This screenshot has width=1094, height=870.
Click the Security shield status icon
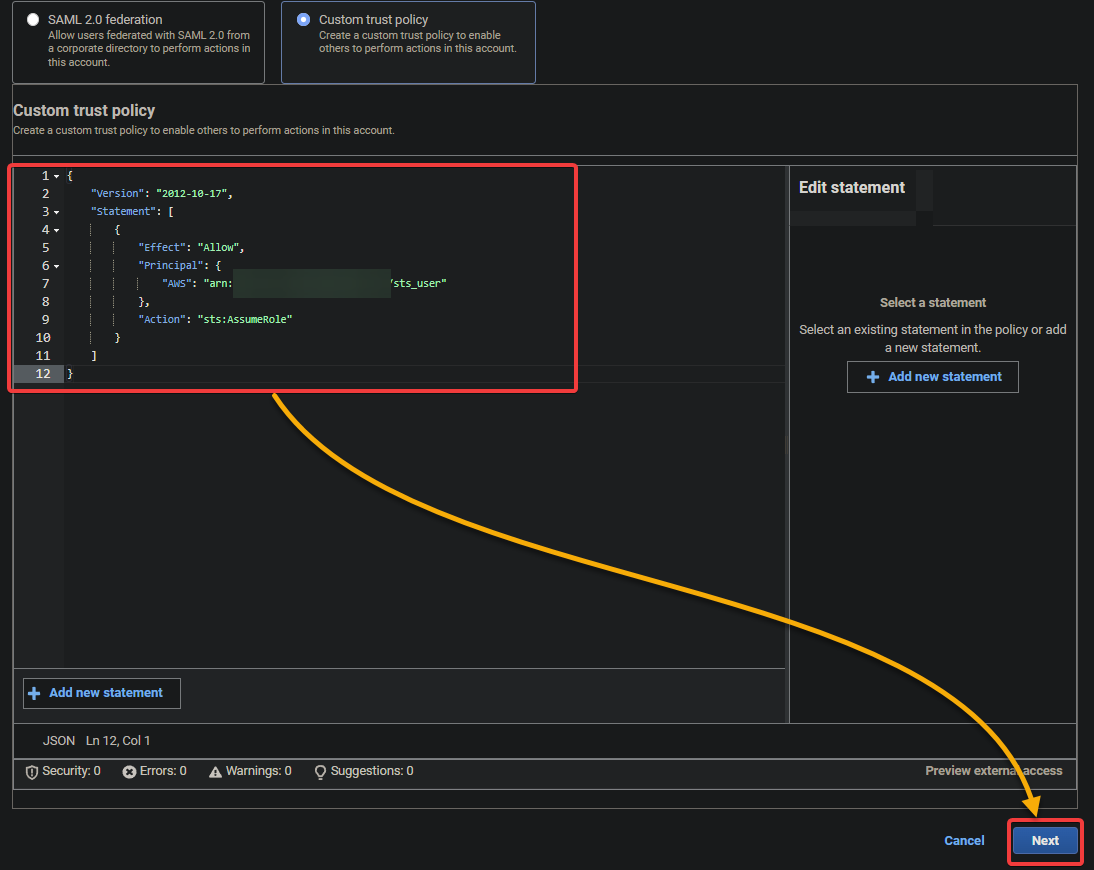click(31, 772)
